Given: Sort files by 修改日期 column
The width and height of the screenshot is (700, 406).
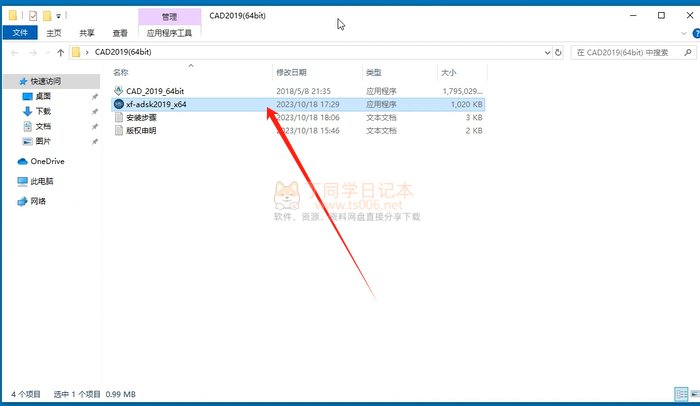Looking at the screenshot, I should pyautogui.click(x=291, y=72).
